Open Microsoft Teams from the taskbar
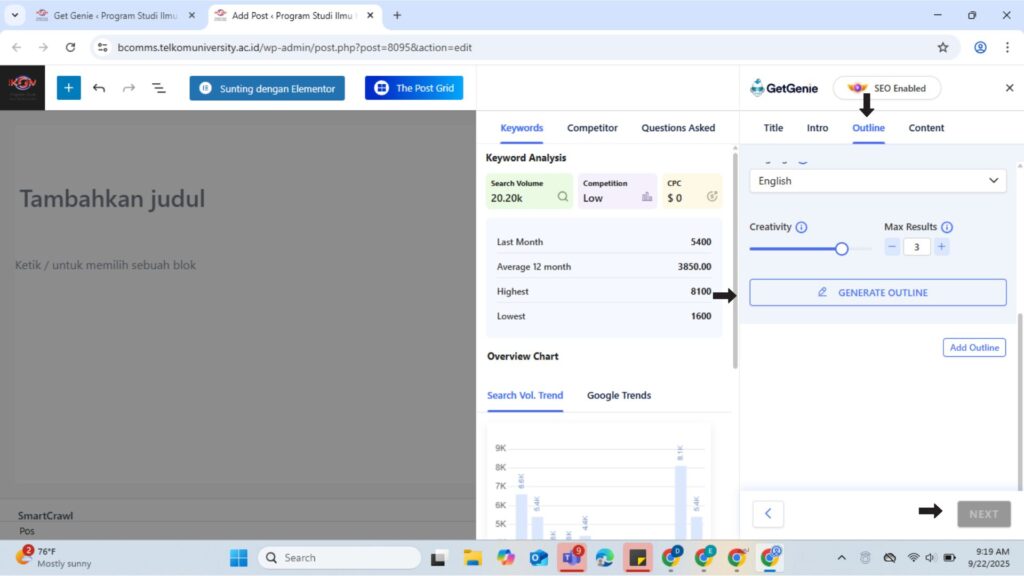Viewport: 1024px width, 576px height. point(571,558)
